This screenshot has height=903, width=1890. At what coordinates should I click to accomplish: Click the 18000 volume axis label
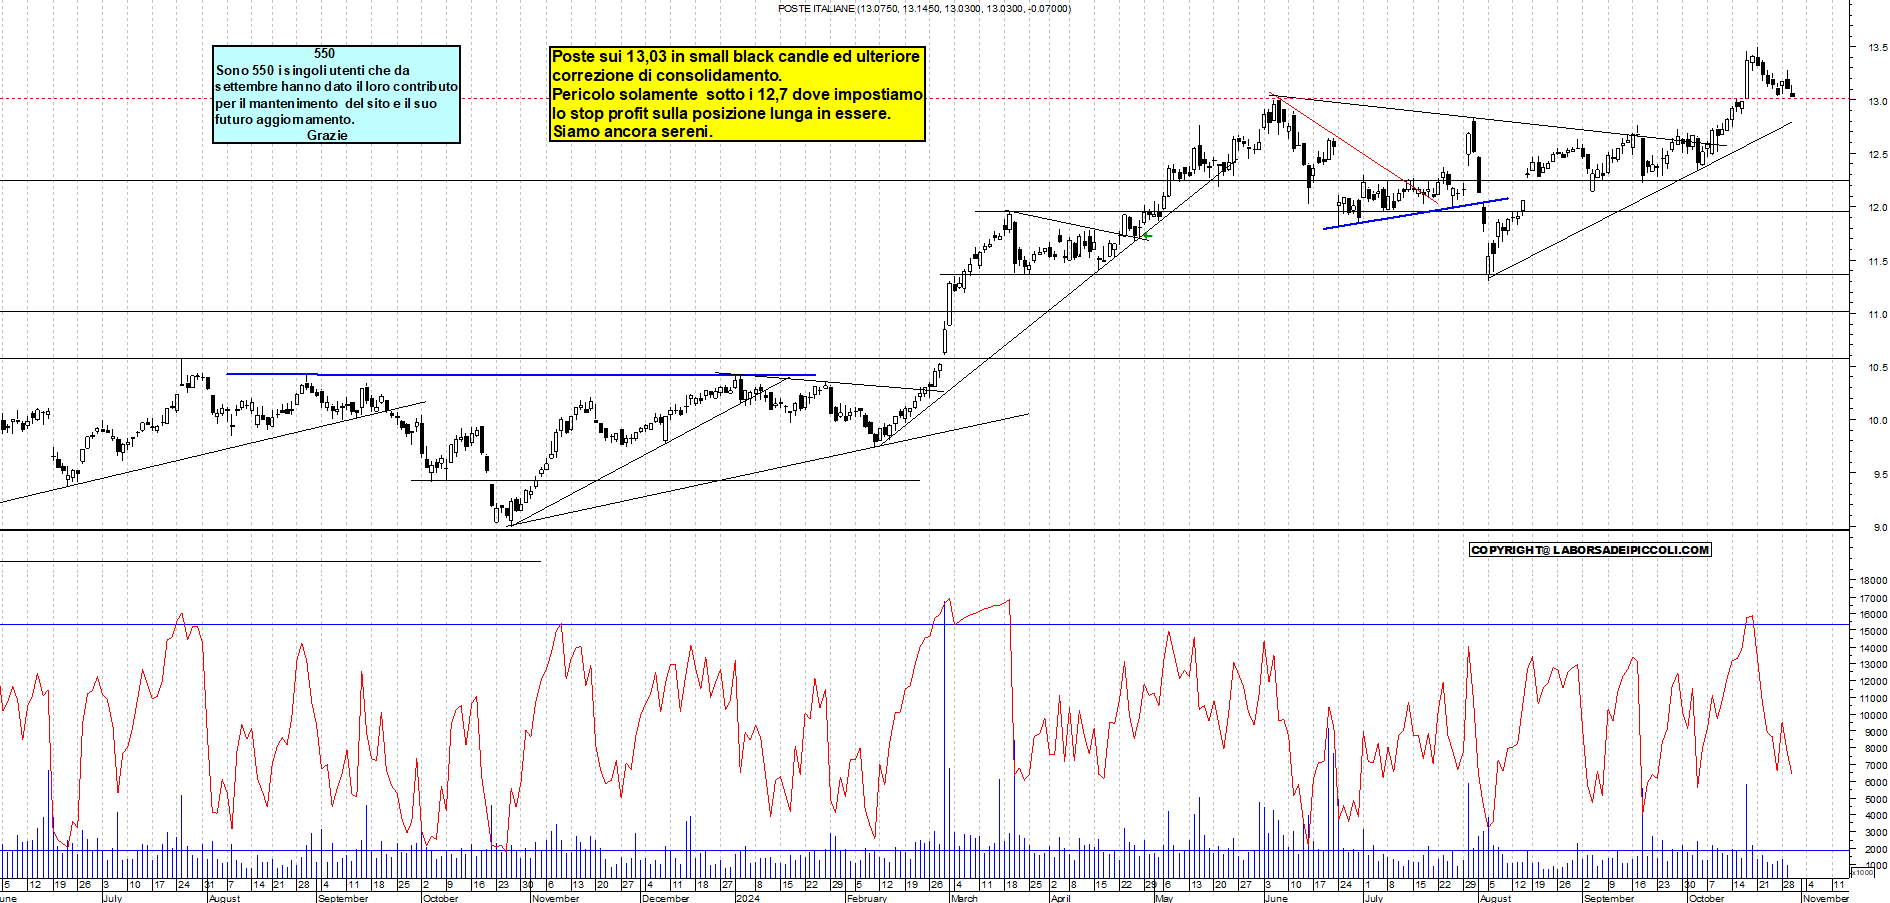tap(1873, 581)
